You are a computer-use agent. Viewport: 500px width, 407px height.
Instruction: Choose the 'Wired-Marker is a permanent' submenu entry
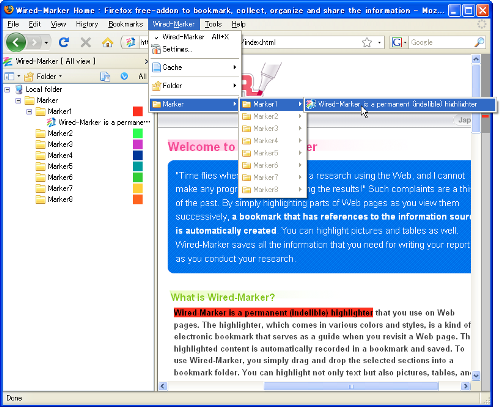point(400,104)
